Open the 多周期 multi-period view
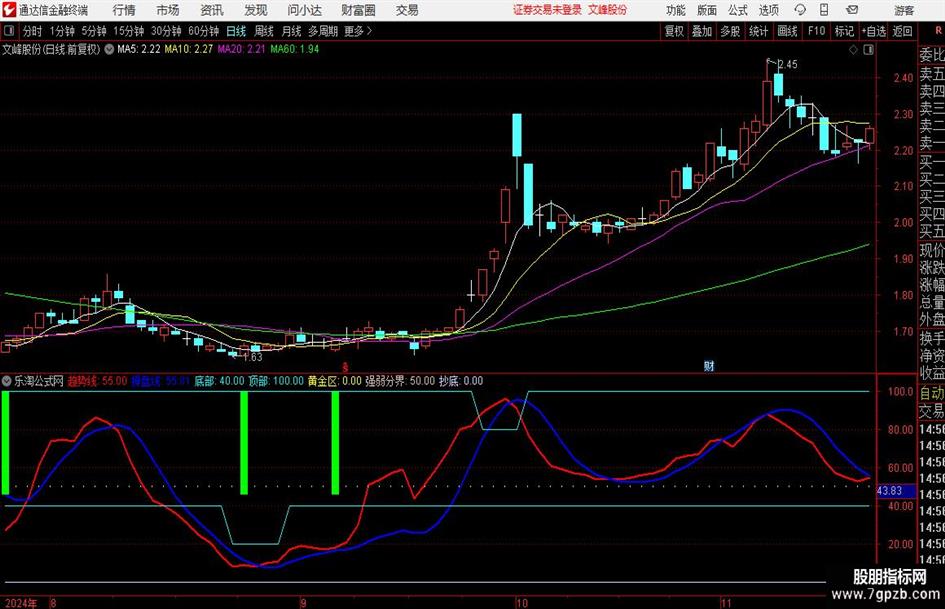Image resolution: width=945 pixels, height=609 pixels. pyautogui.click(x=323, y=31)
